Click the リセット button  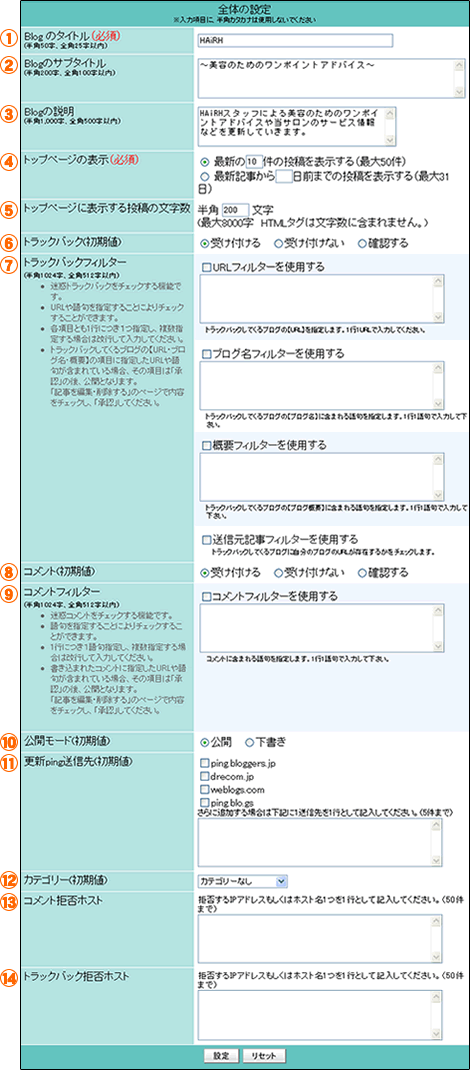pyautogui.click(x=263, y=1054)
